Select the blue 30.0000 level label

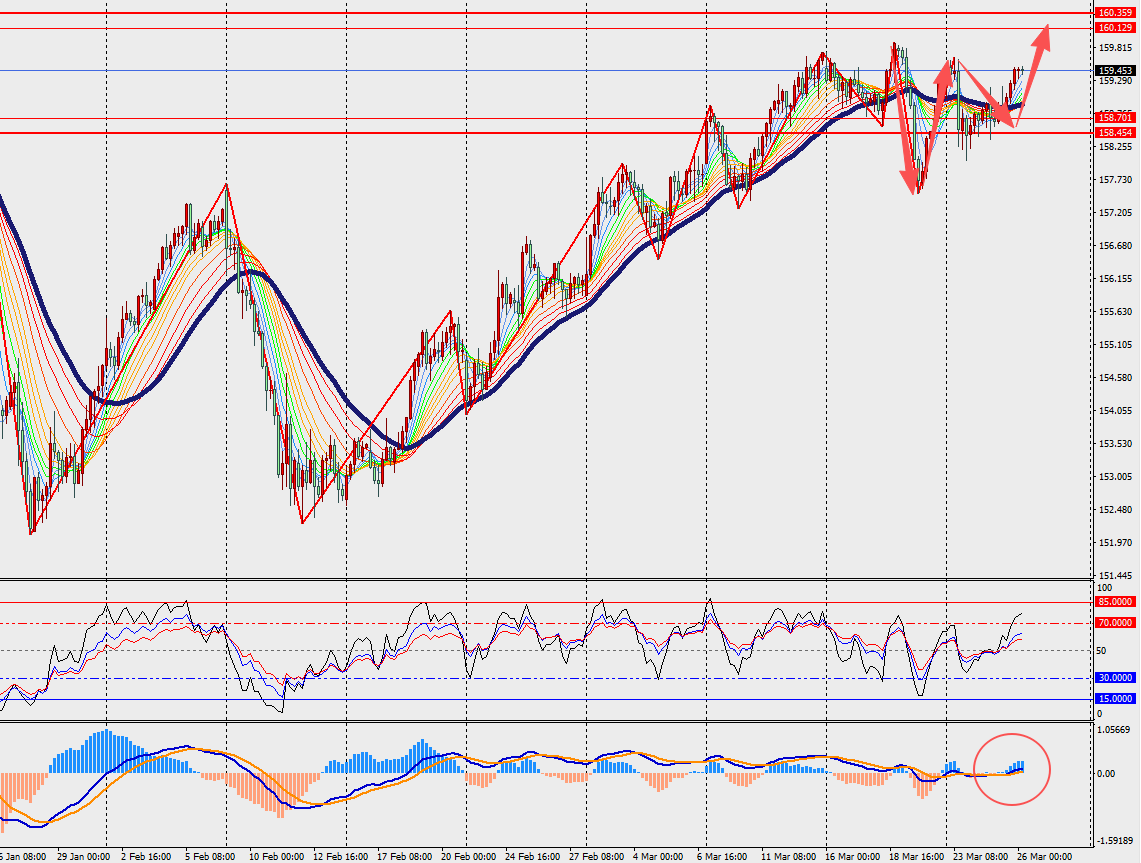tap(1115, 678)
